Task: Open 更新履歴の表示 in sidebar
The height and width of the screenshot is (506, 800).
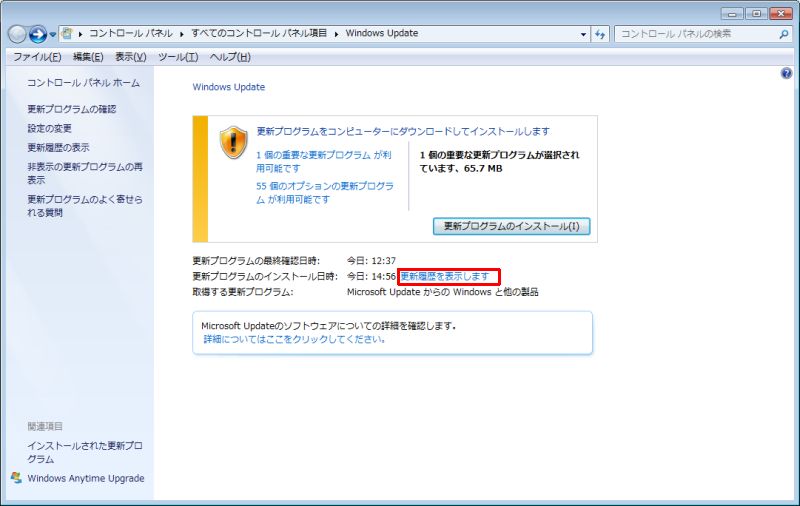Action: [58, 148]
